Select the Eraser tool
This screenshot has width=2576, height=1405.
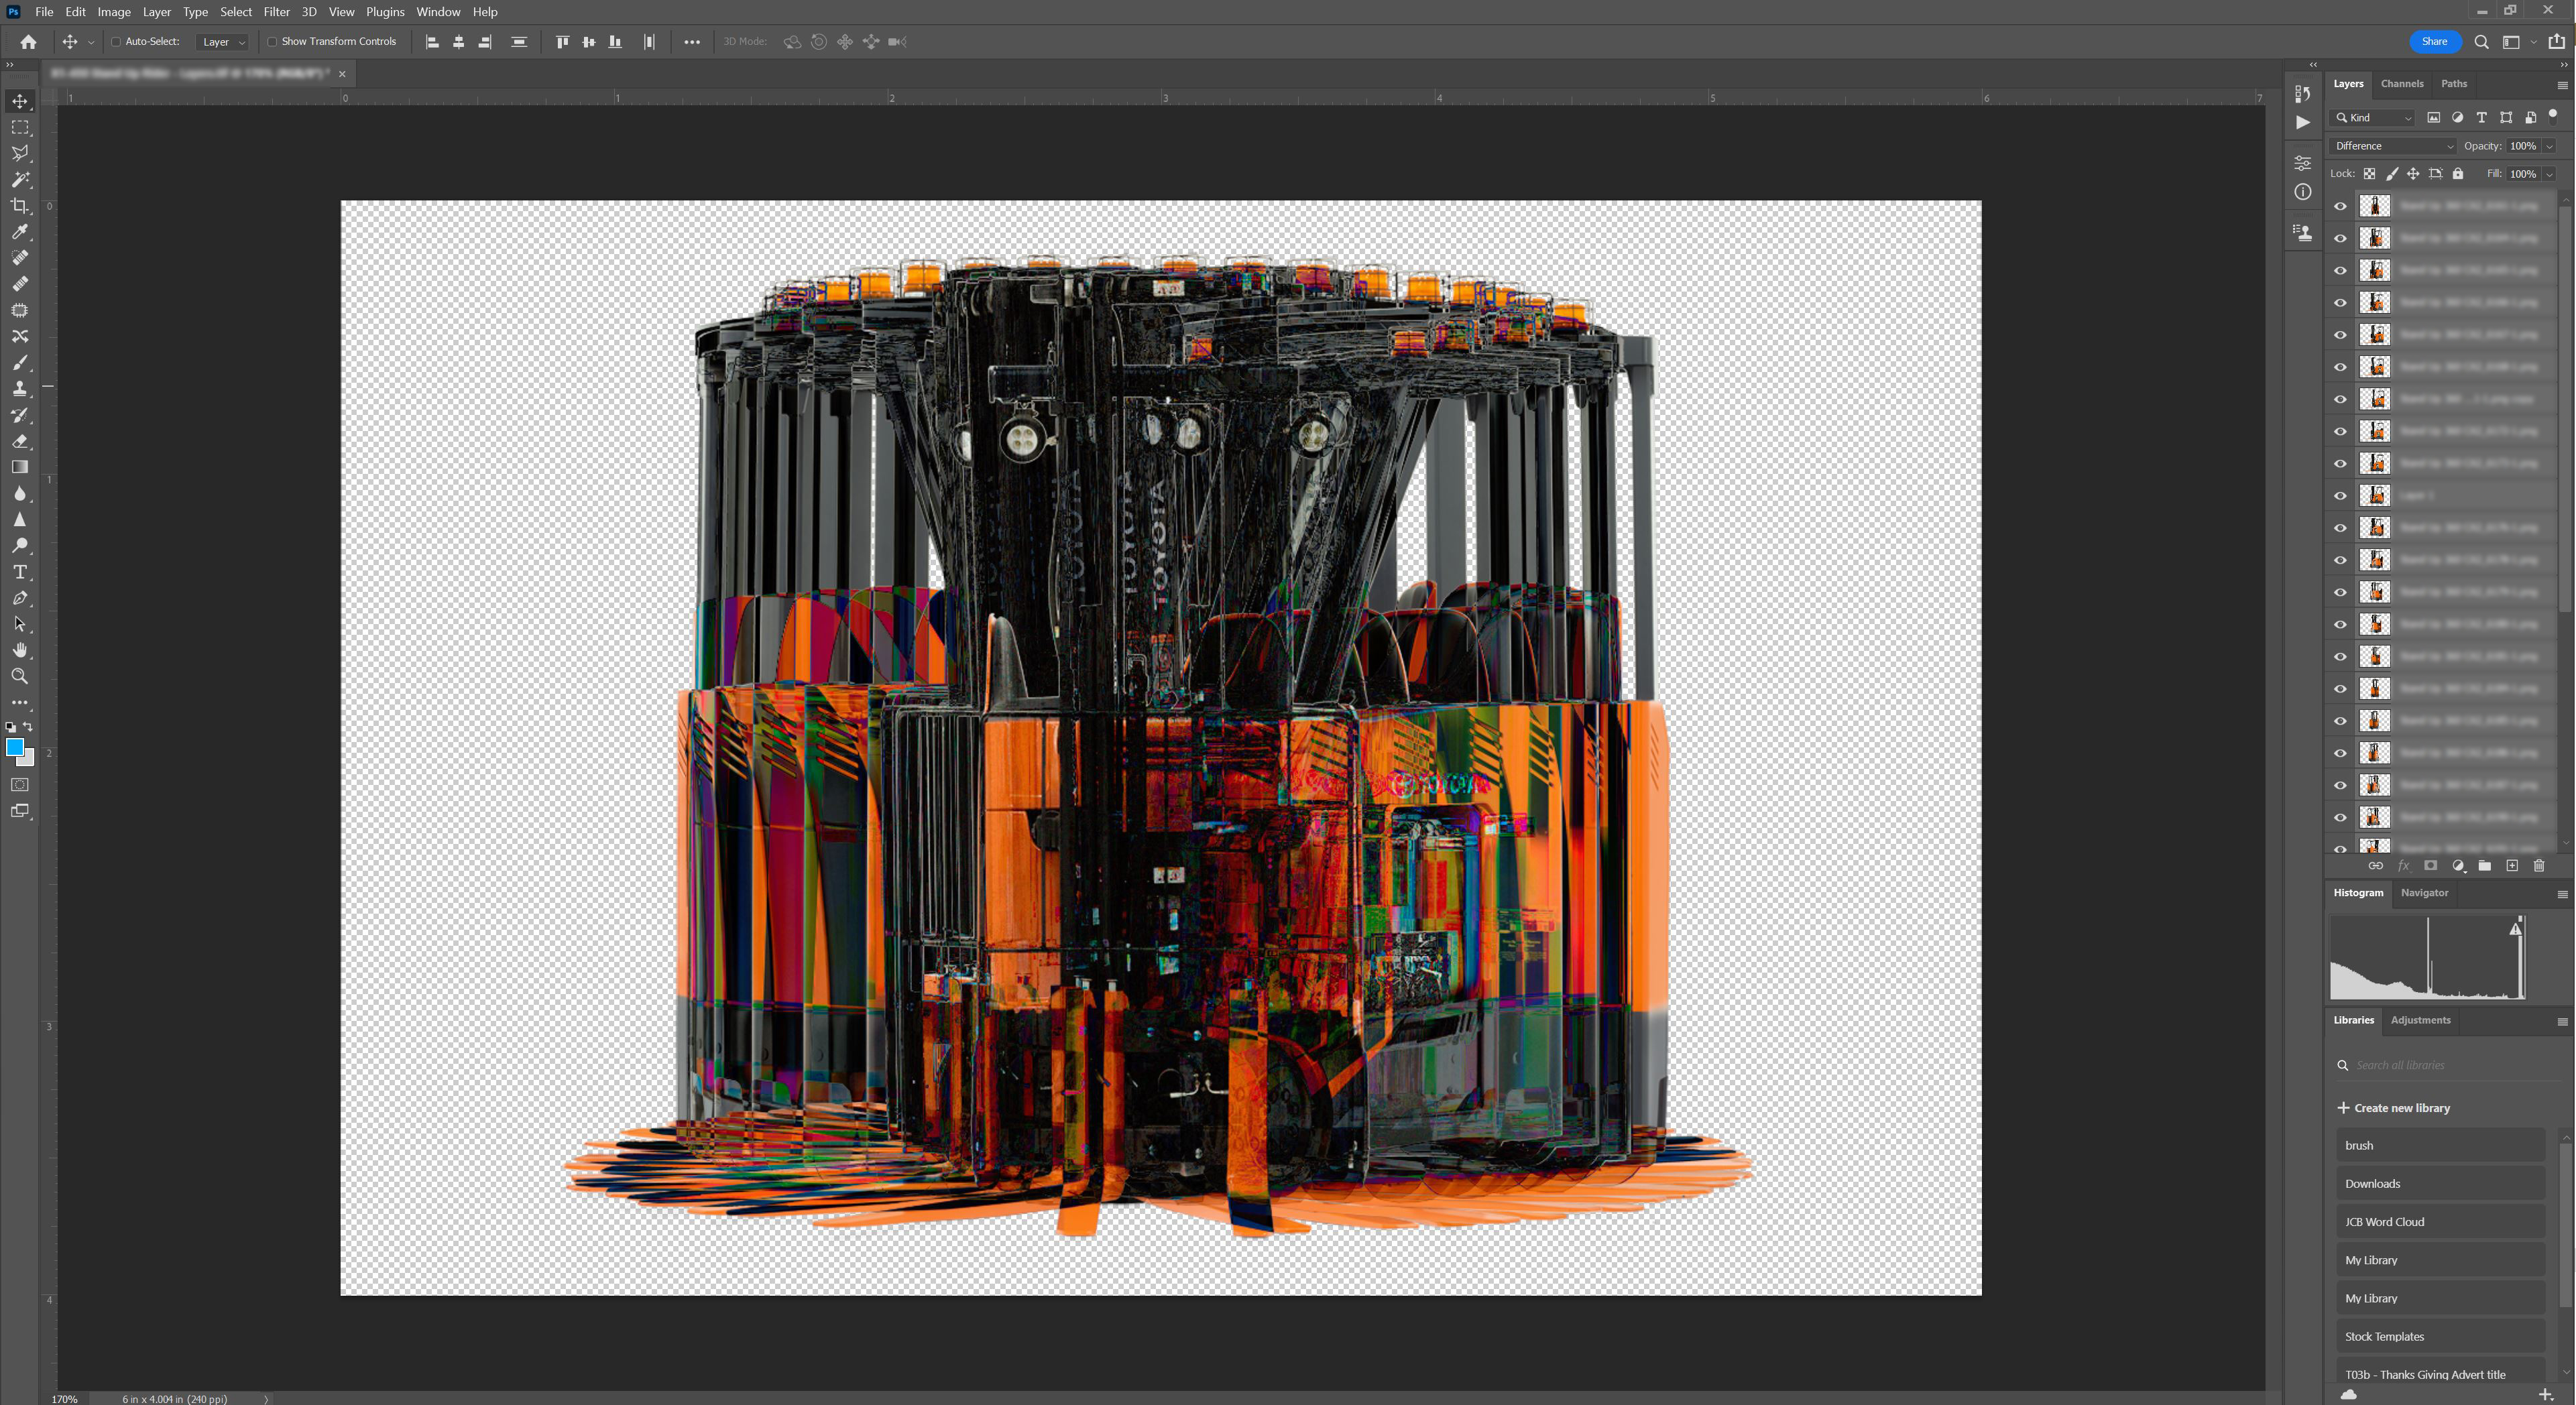pos(20,441)
